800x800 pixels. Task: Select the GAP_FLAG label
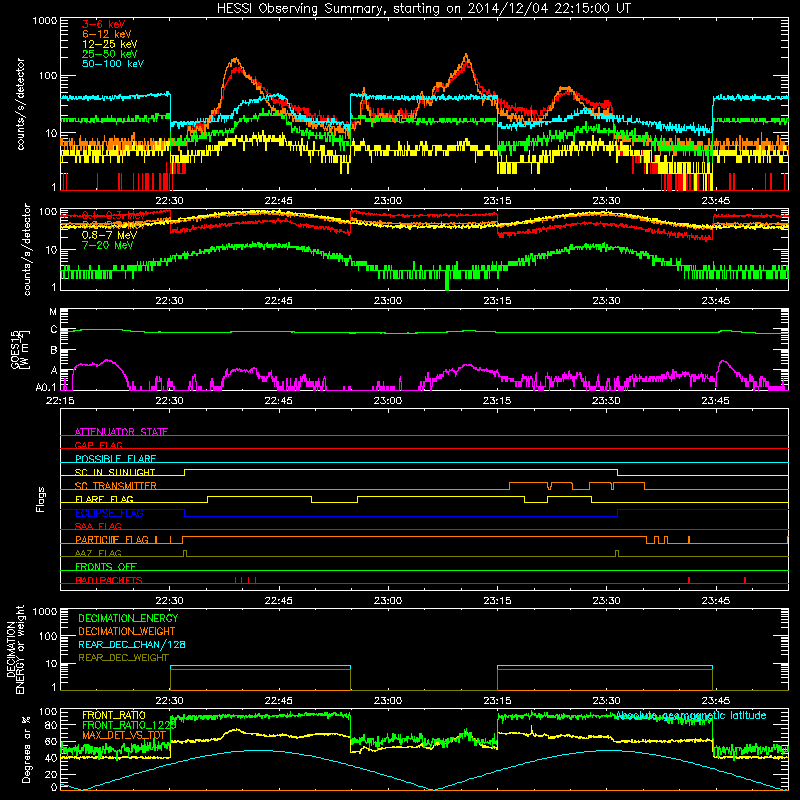pyautogui.click(x=98, y=445)
